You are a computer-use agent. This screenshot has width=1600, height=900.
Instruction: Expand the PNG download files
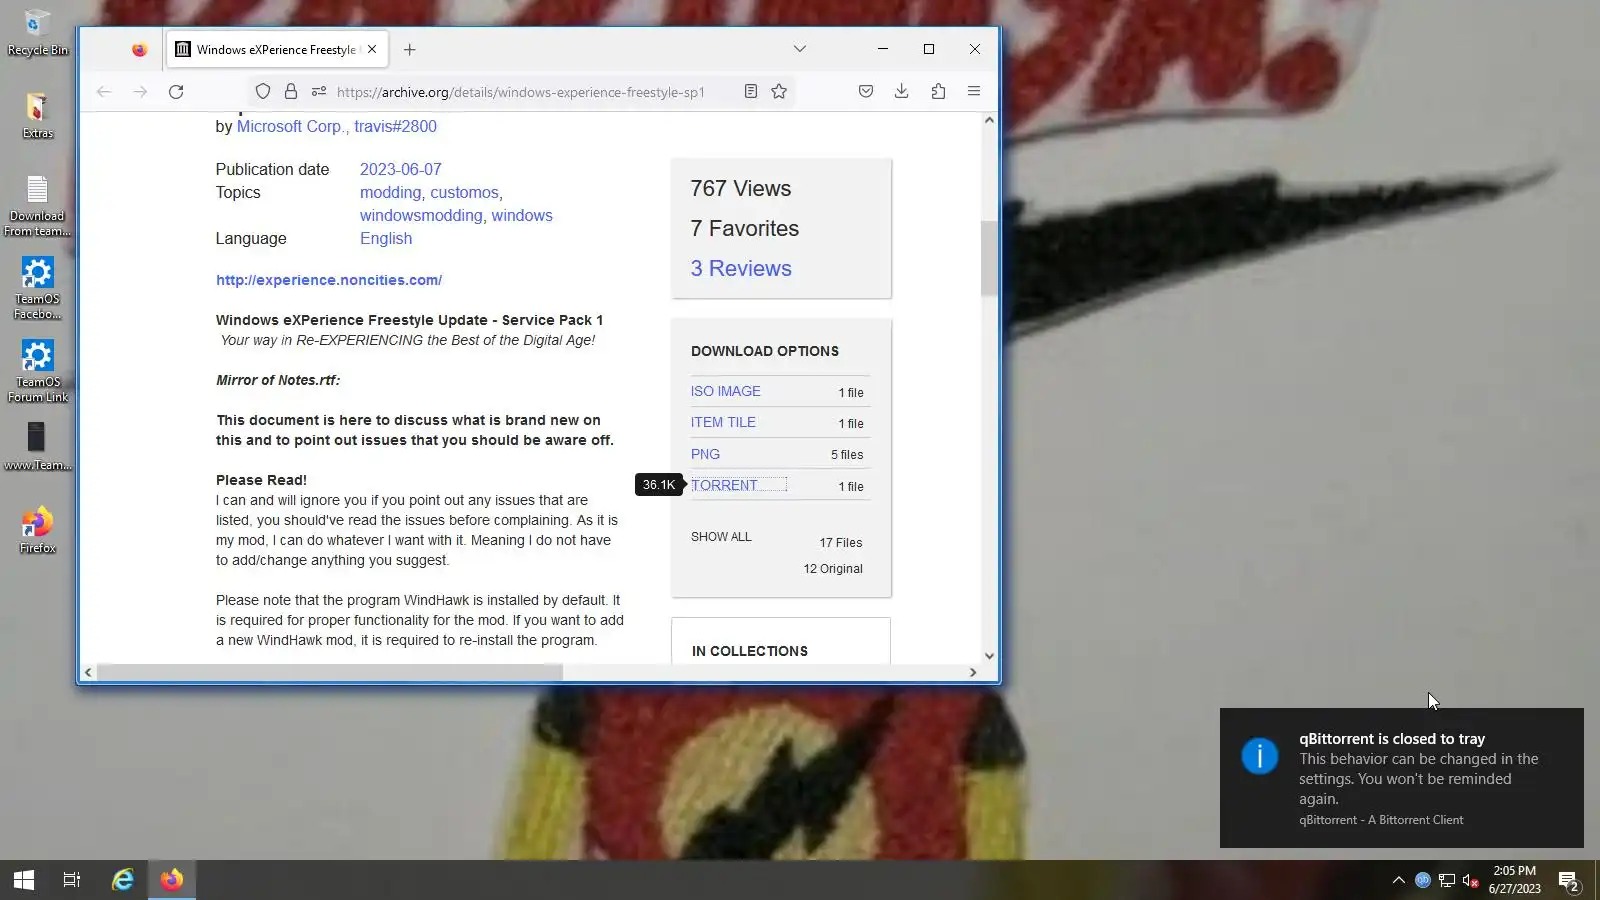tap(705, 455)
